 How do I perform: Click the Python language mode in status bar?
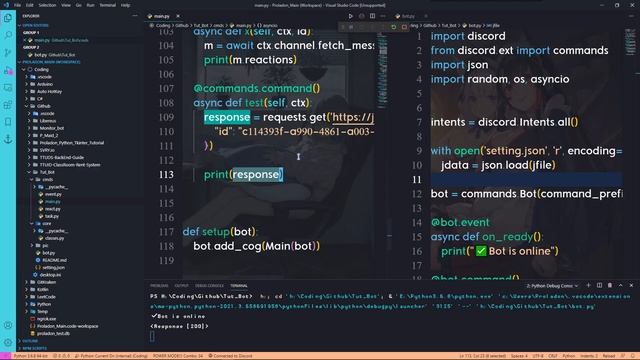(569, 356)
